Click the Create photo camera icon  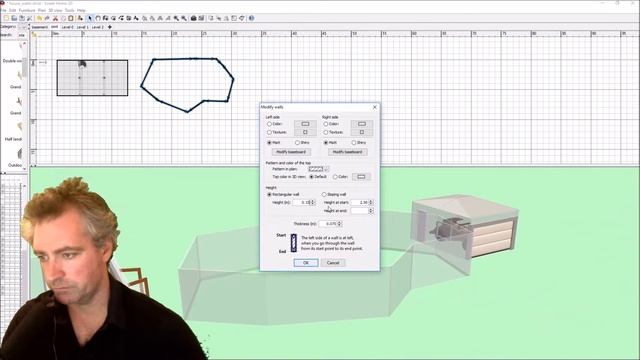coord(193,18)
